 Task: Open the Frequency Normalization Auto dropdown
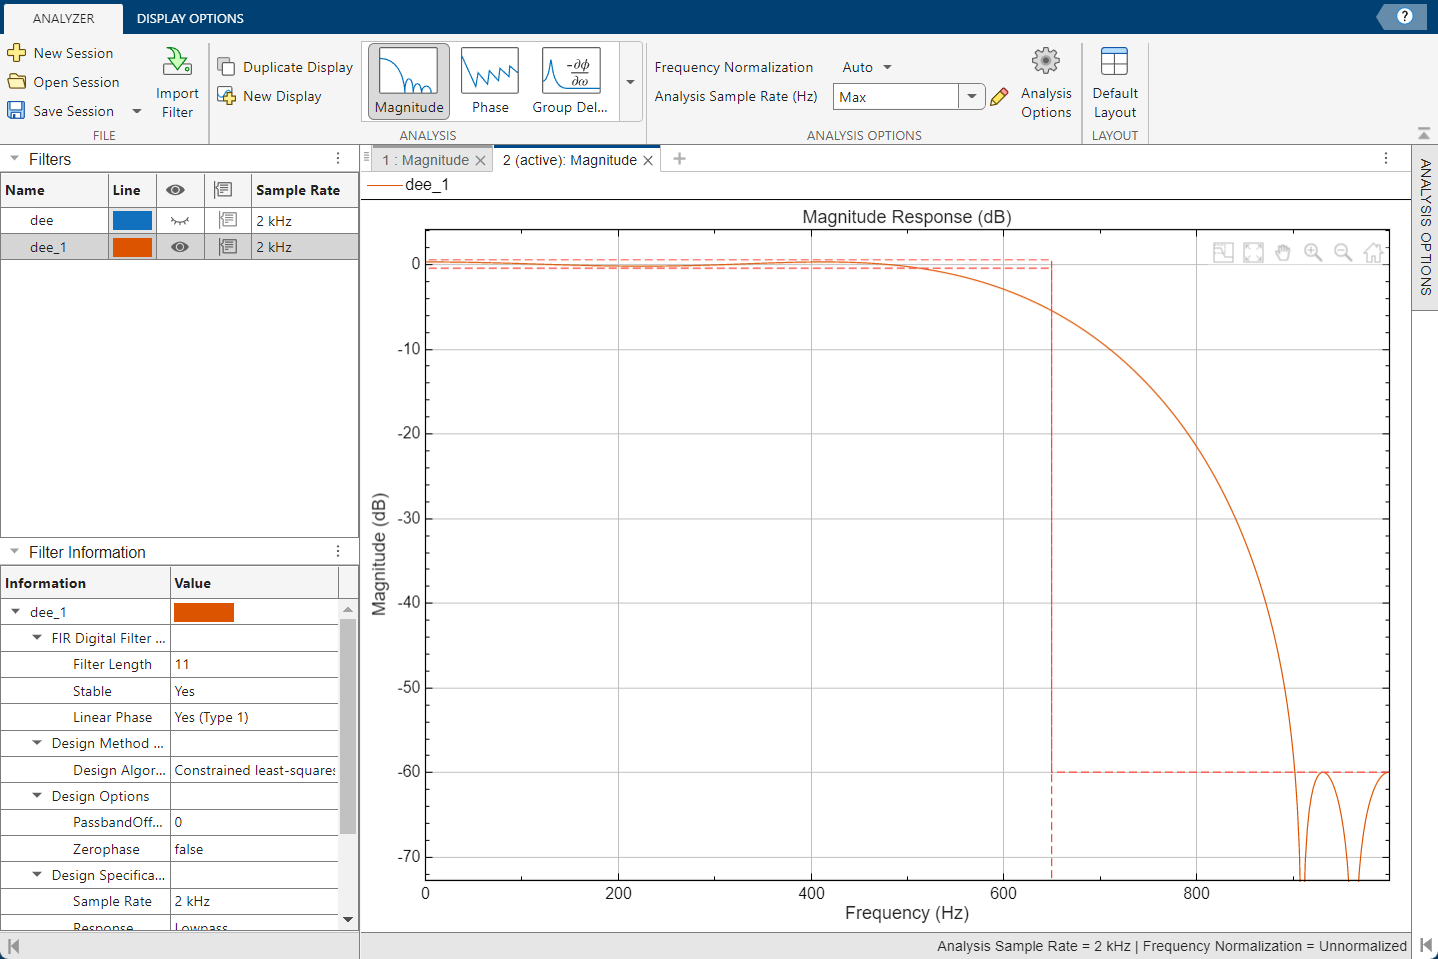[x=866, y=66]
